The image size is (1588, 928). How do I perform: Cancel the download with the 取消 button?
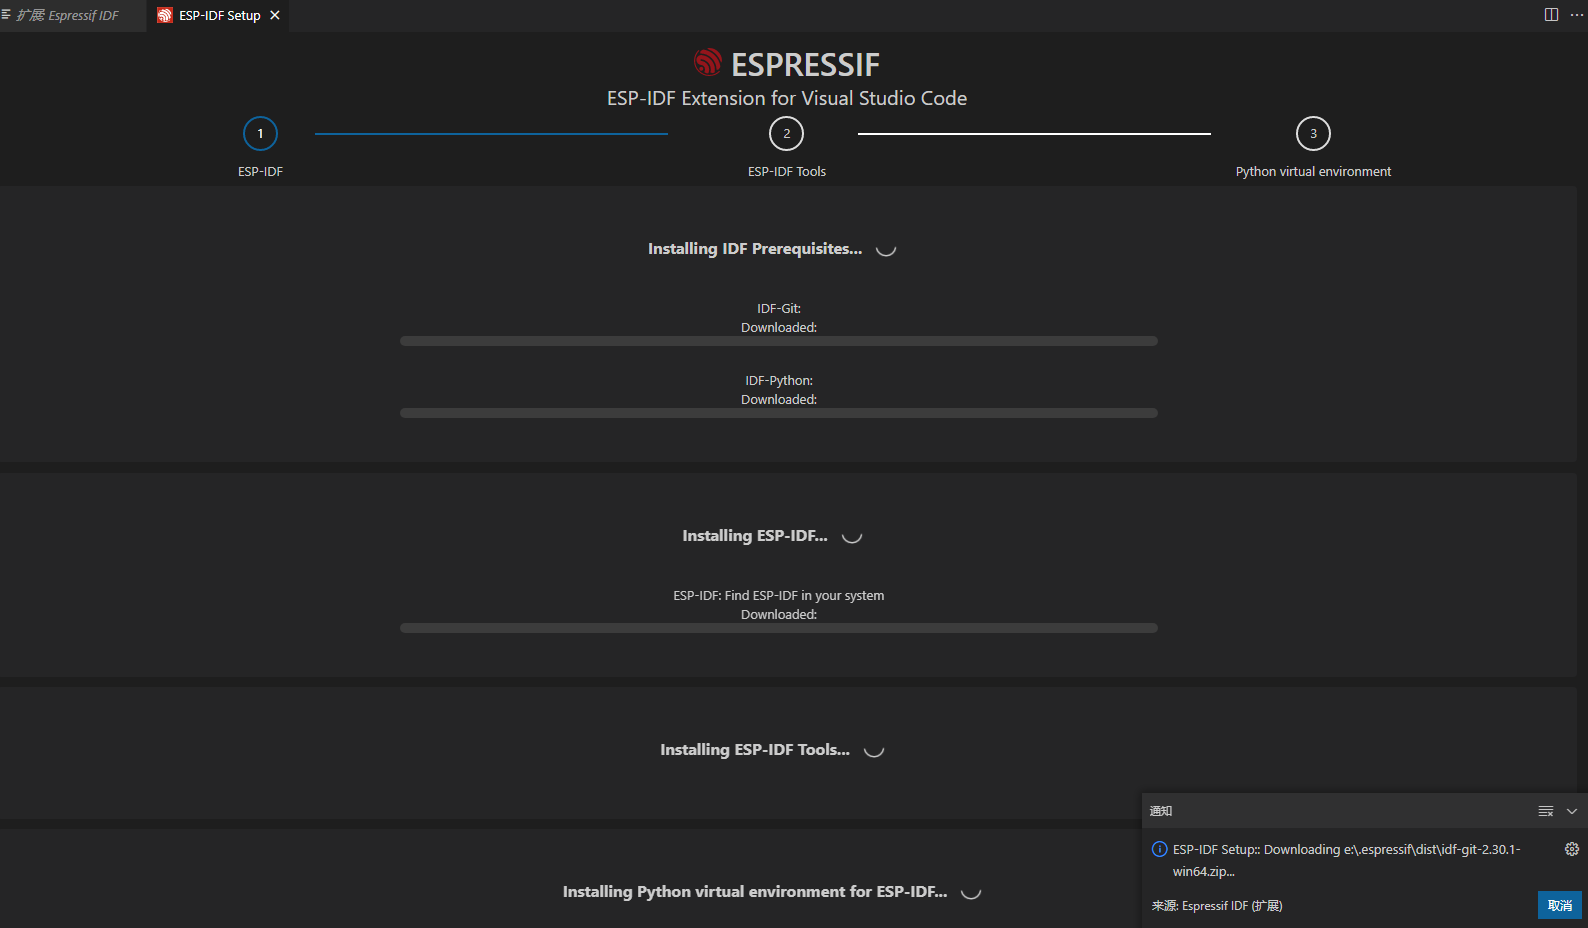tap(1559, 905)
